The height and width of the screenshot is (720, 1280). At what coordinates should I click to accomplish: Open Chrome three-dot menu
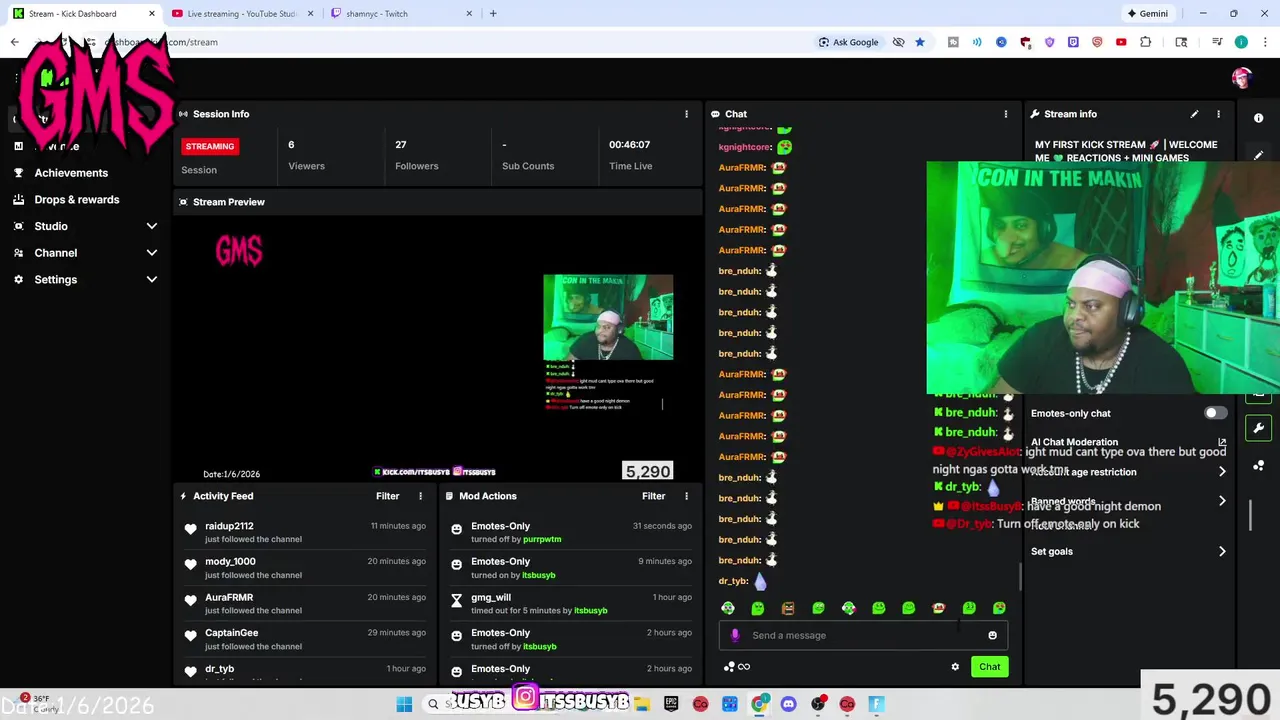click(x=1264, y=42)
